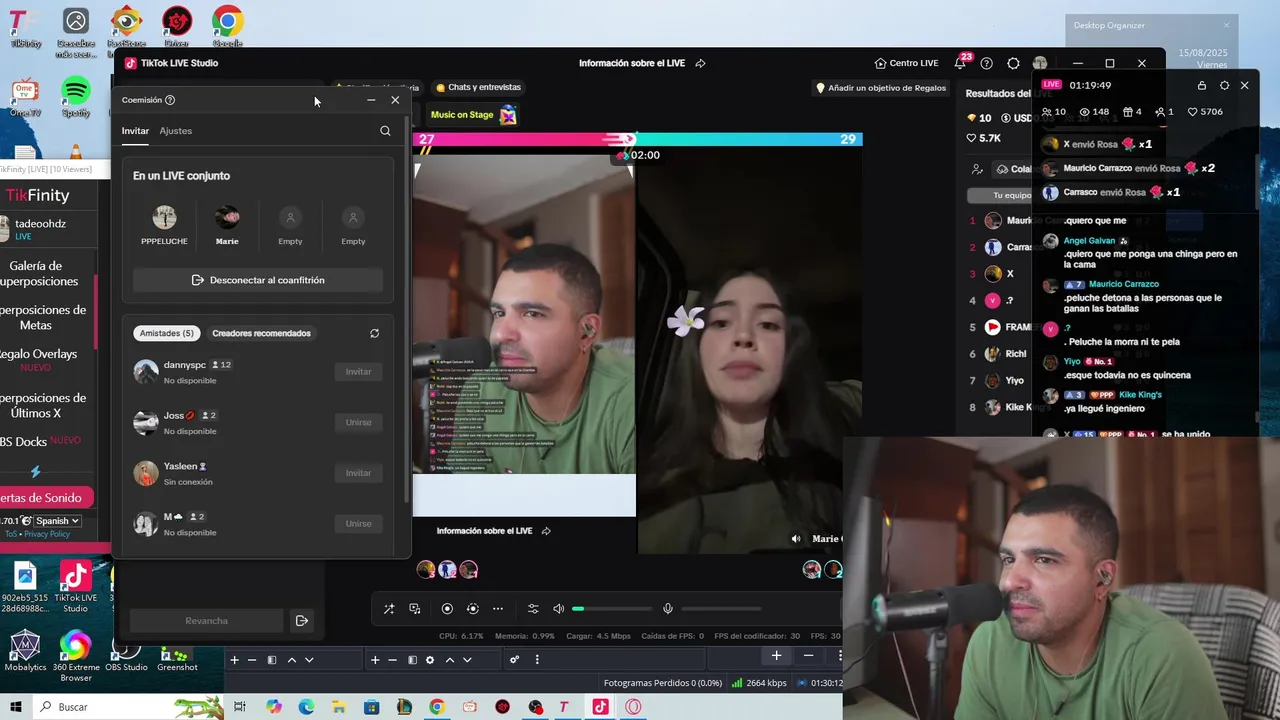The height and width of the screenshot is (720, 1280).
Task: Click the exit icon next to Revancha
Action: click(301, 621)
